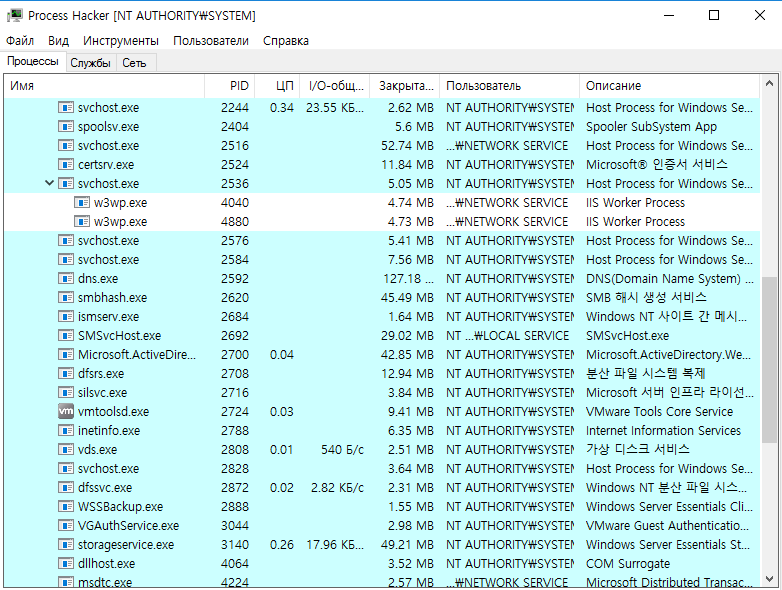The height and width of the screenshot is (590, 782).
Task: Click the SMSvcHost.exe process icon
Action: click(66, 336)
